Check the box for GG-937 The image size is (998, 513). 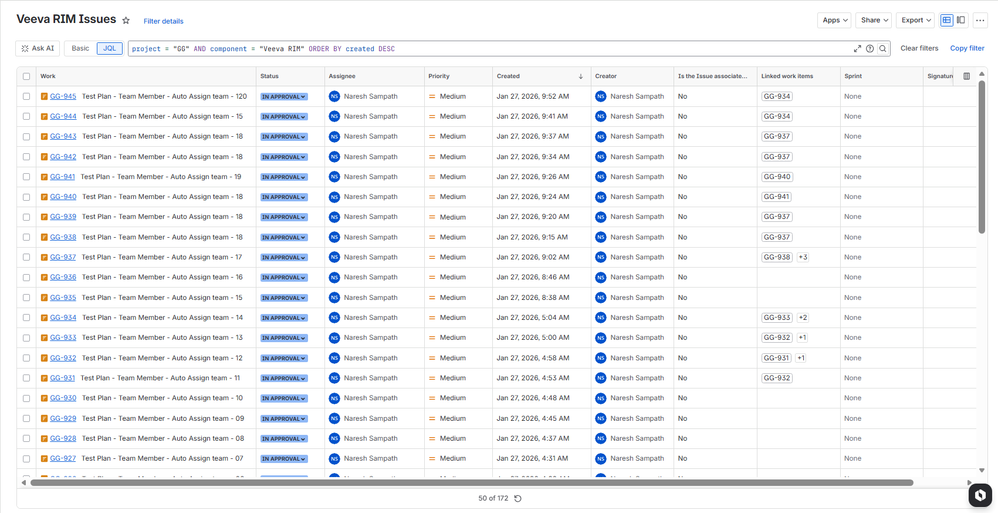point(26,257)
